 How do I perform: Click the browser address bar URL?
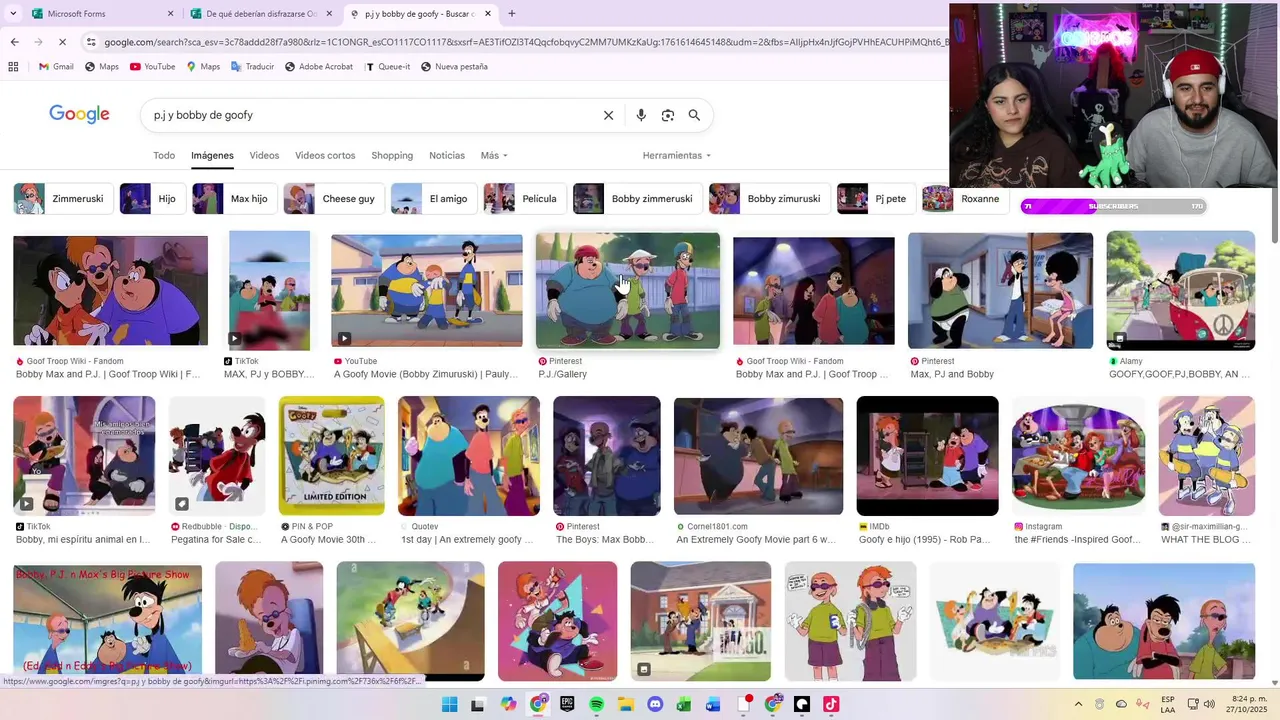tap(520, 42)
